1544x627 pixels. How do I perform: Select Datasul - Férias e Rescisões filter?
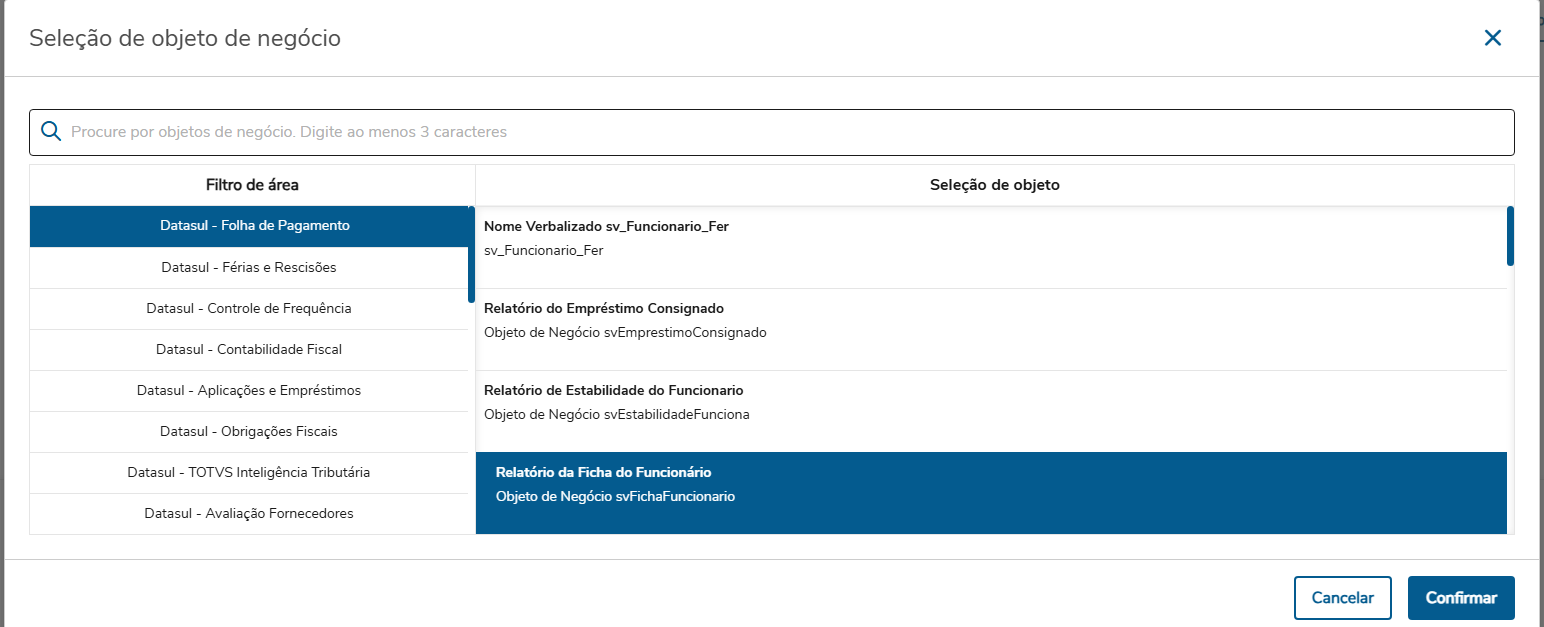[248, 268]
